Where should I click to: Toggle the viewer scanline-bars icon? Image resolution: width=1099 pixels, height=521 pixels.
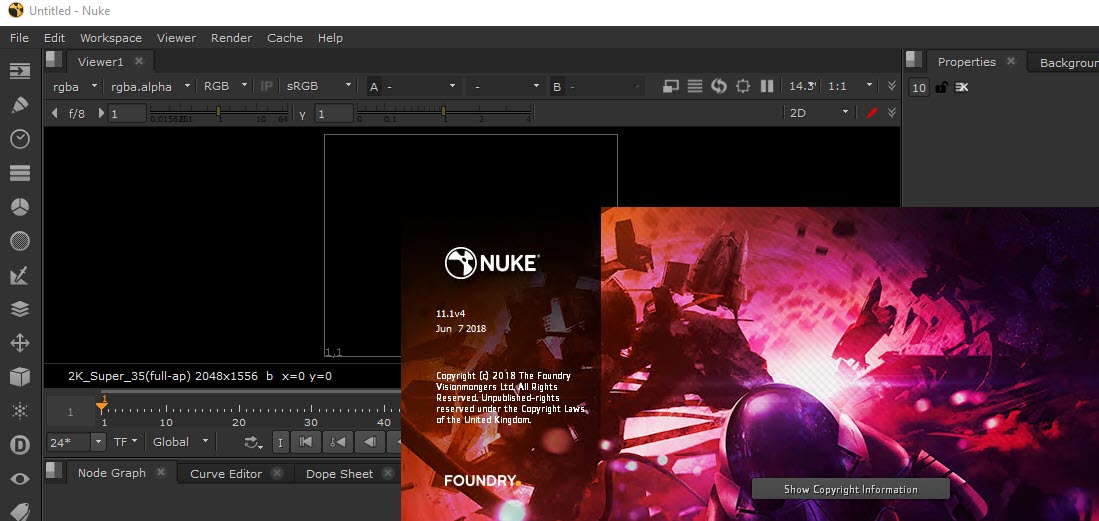tap(695, 86)
